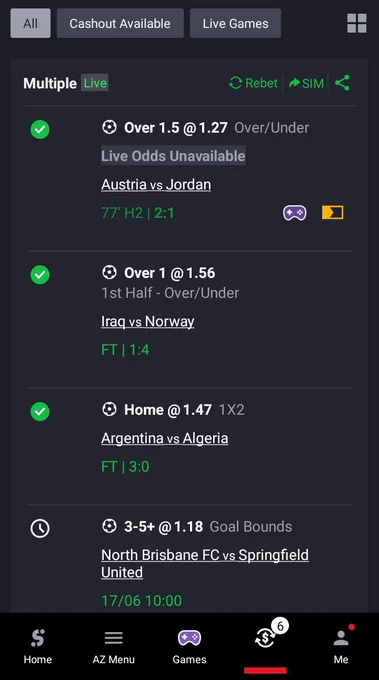This screenshot has height=680, width=379.
Task: Open the grid view layout icon
Action: tap(357, 23)
